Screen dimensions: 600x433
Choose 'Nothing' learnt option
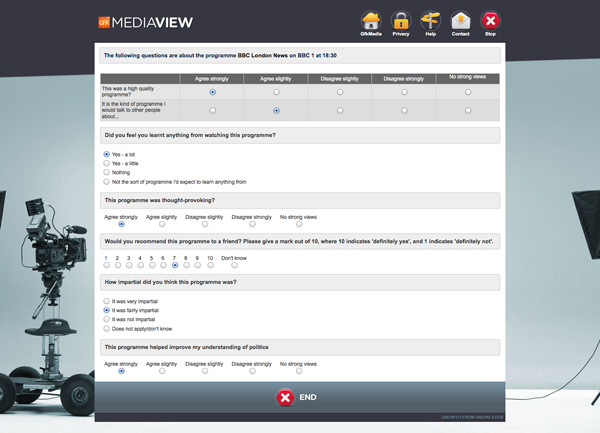pyautogui.click(x=106, y=173)
